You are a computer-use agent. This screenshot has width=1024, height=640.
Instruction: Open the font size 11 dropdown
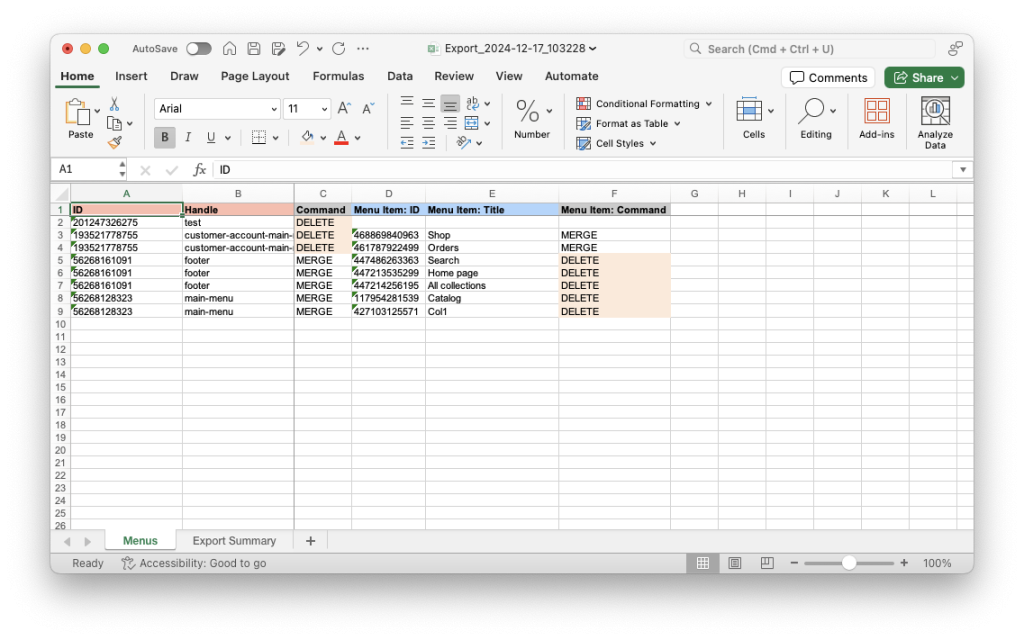[324, 108]
